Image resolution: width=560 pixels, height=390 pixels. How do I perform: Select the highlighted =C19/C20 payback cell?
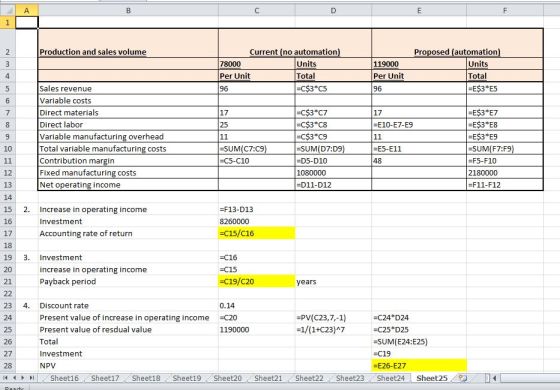tap(257, 281)
